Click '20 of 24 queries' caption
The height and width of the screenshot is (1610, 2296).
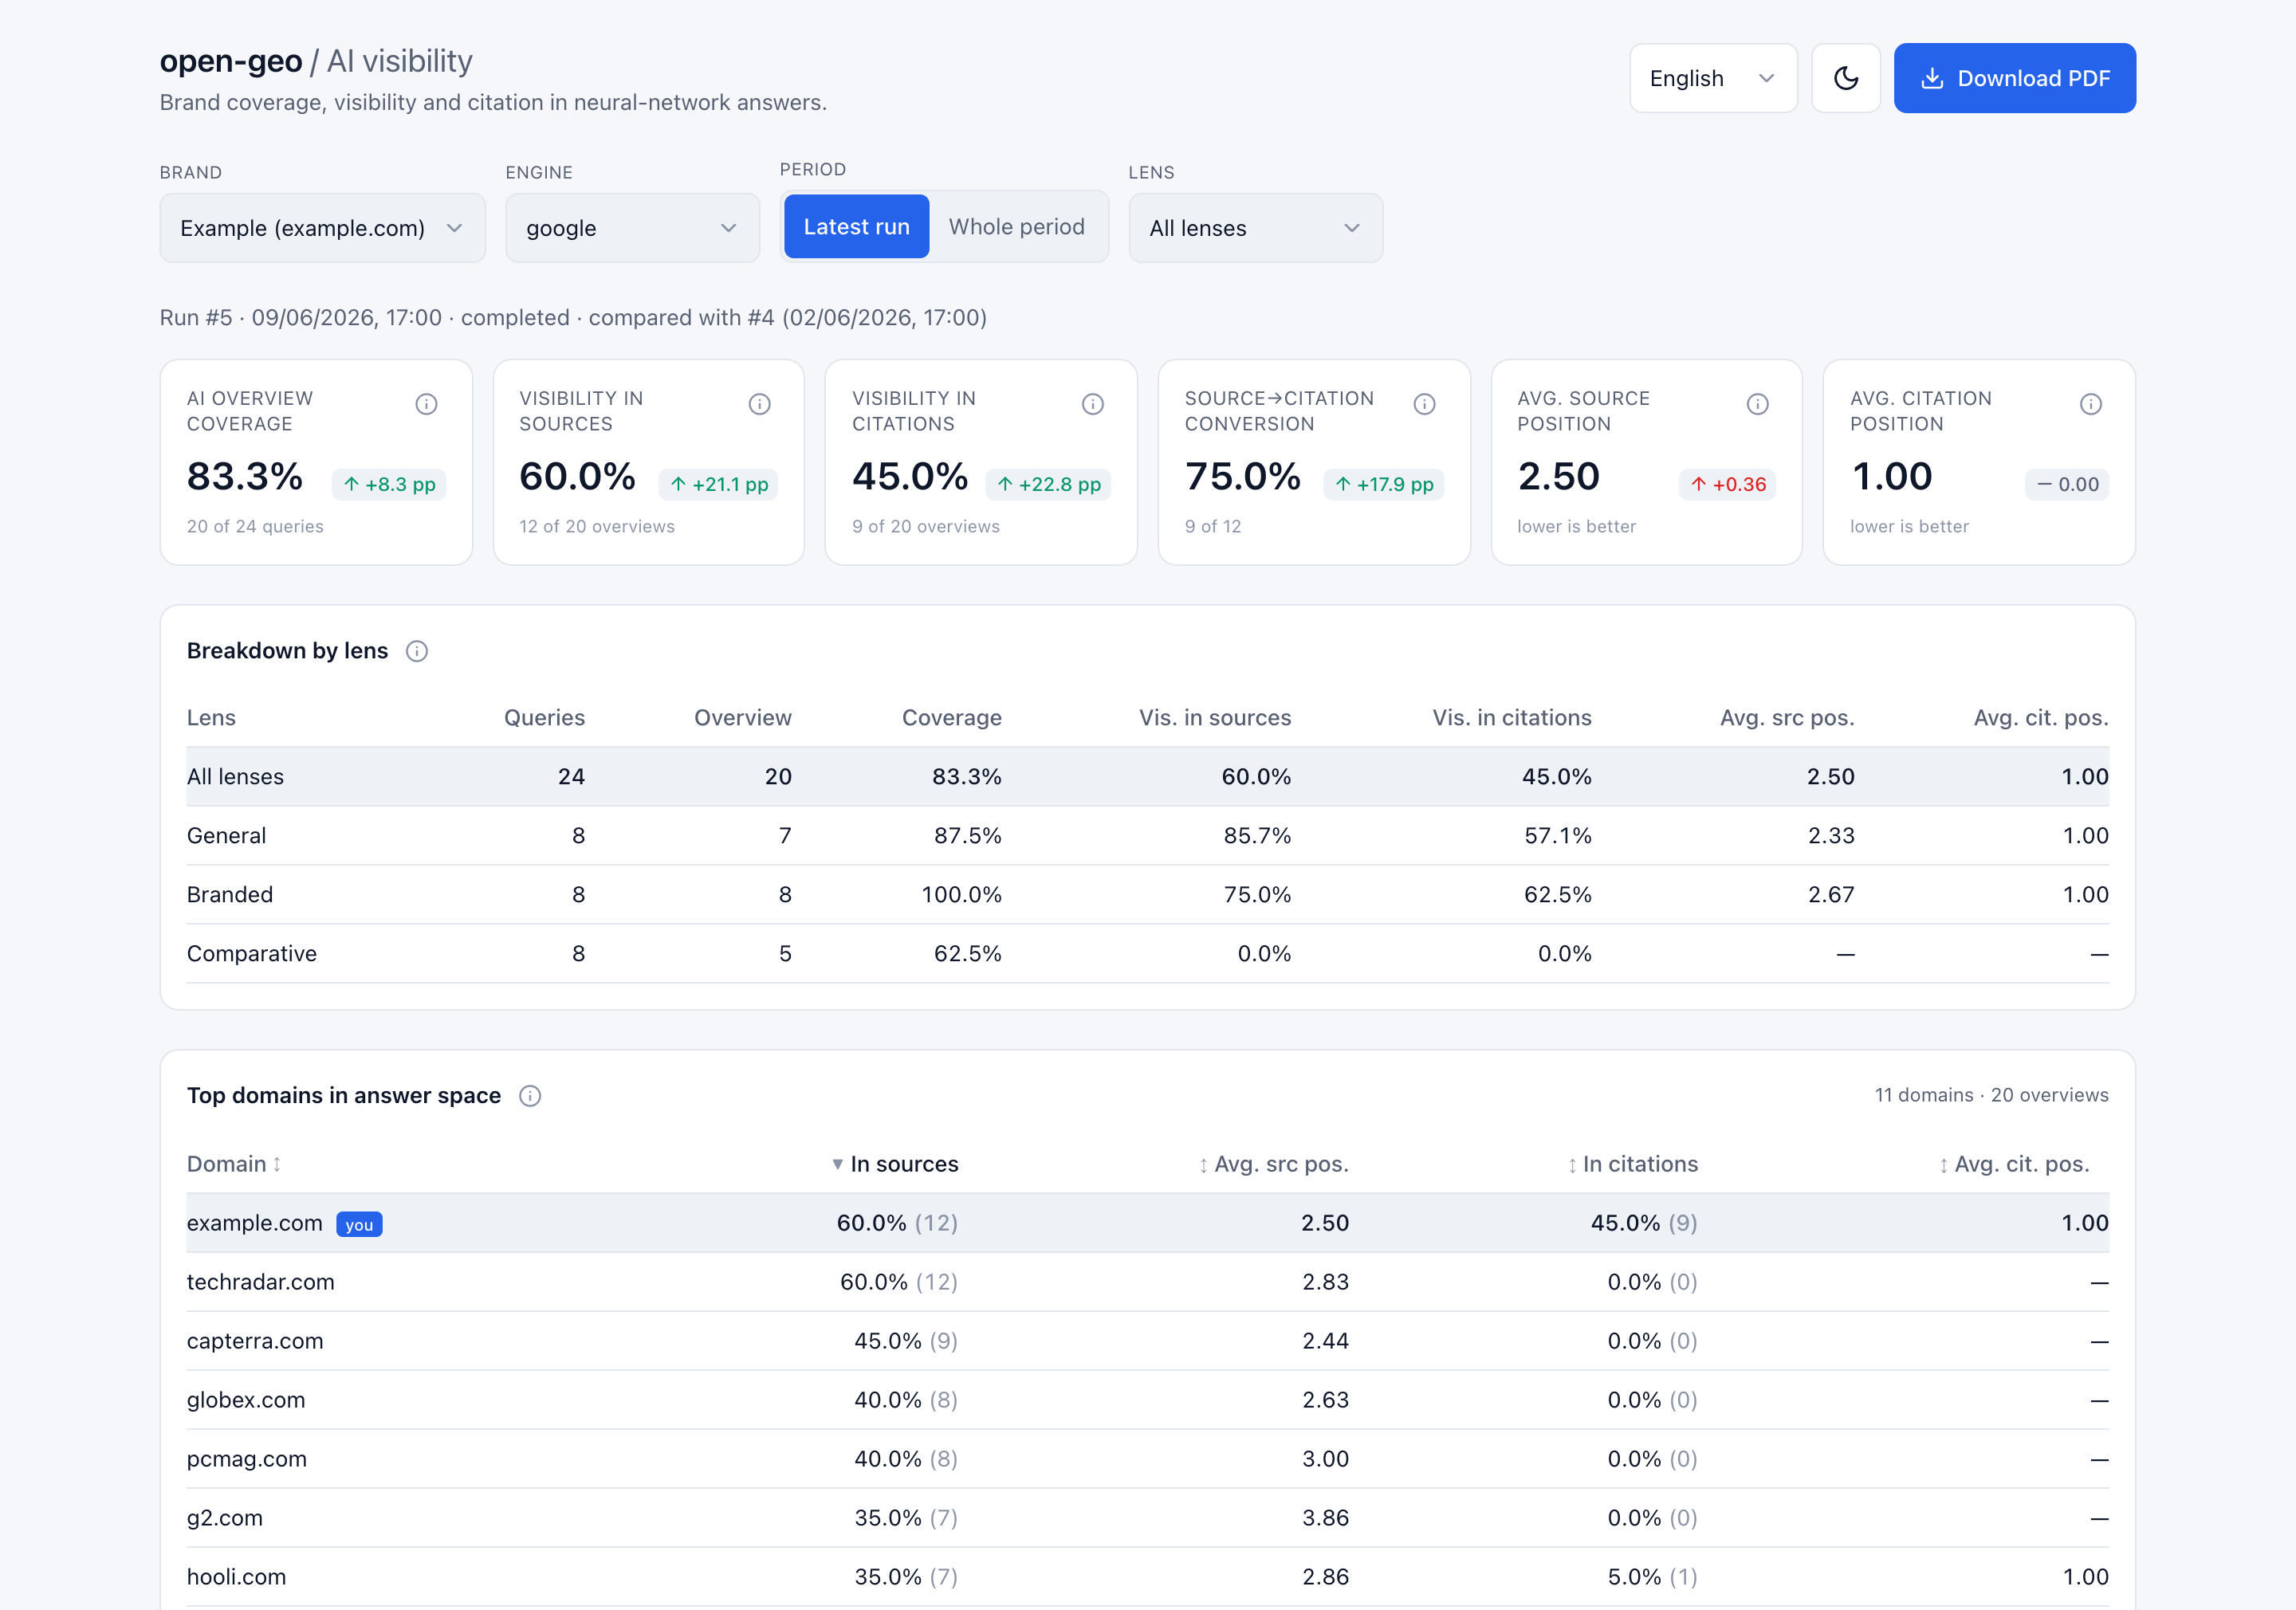click(255, 527)
